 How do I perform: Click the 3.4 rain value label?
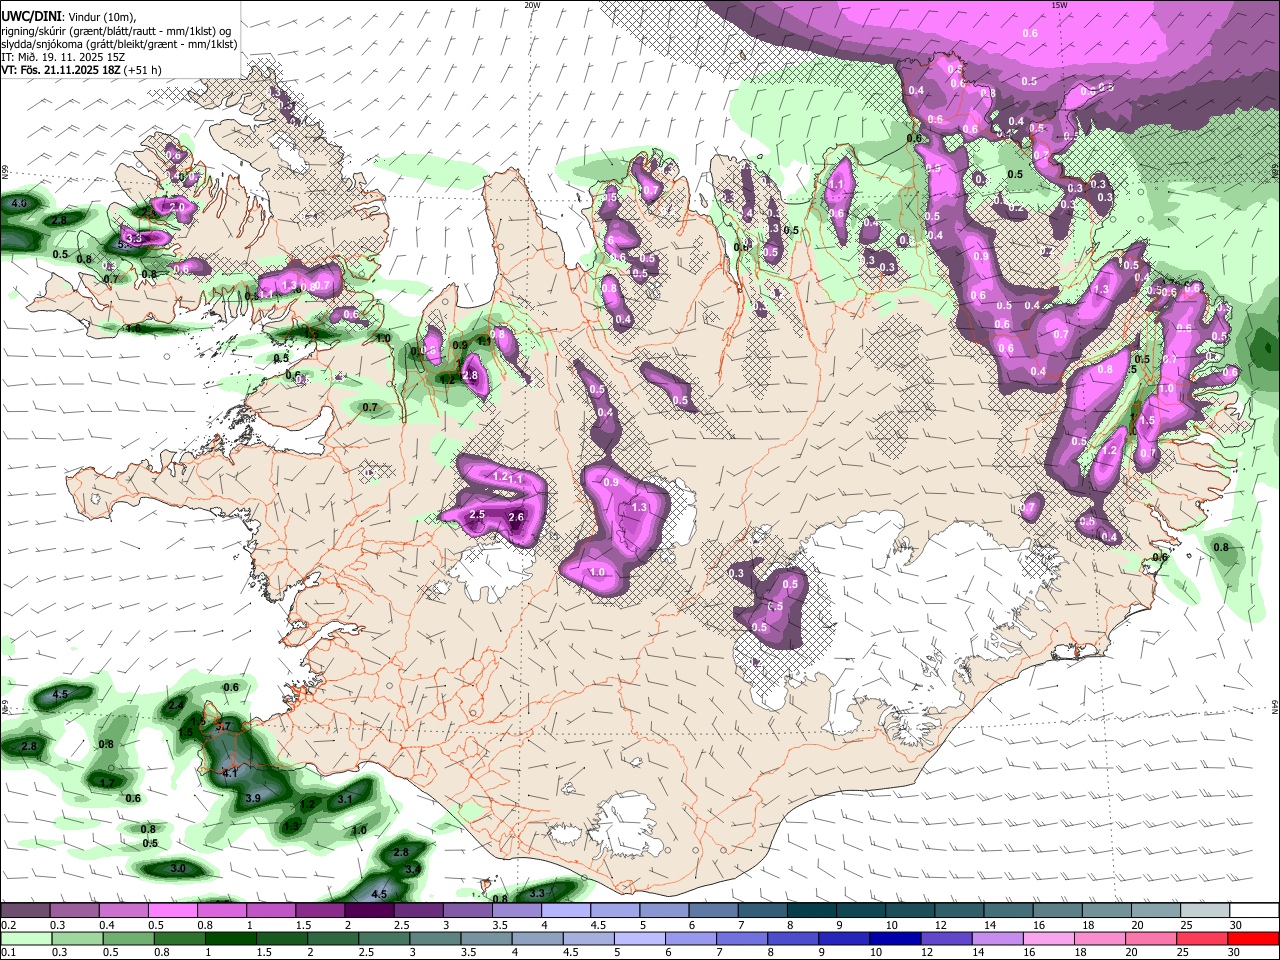tap(412, 870)
